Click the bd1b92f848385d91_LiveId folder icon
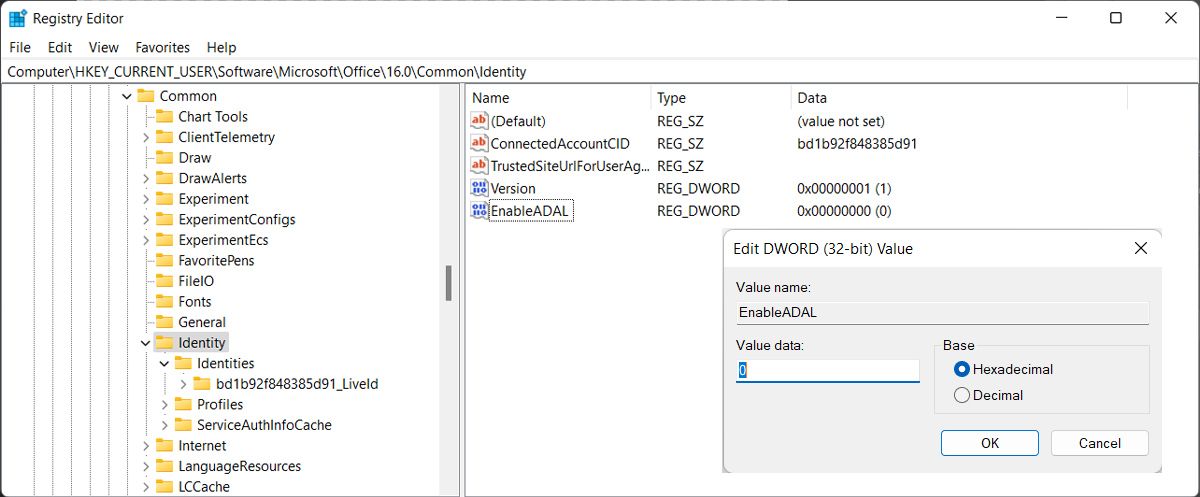 (202, 384)
